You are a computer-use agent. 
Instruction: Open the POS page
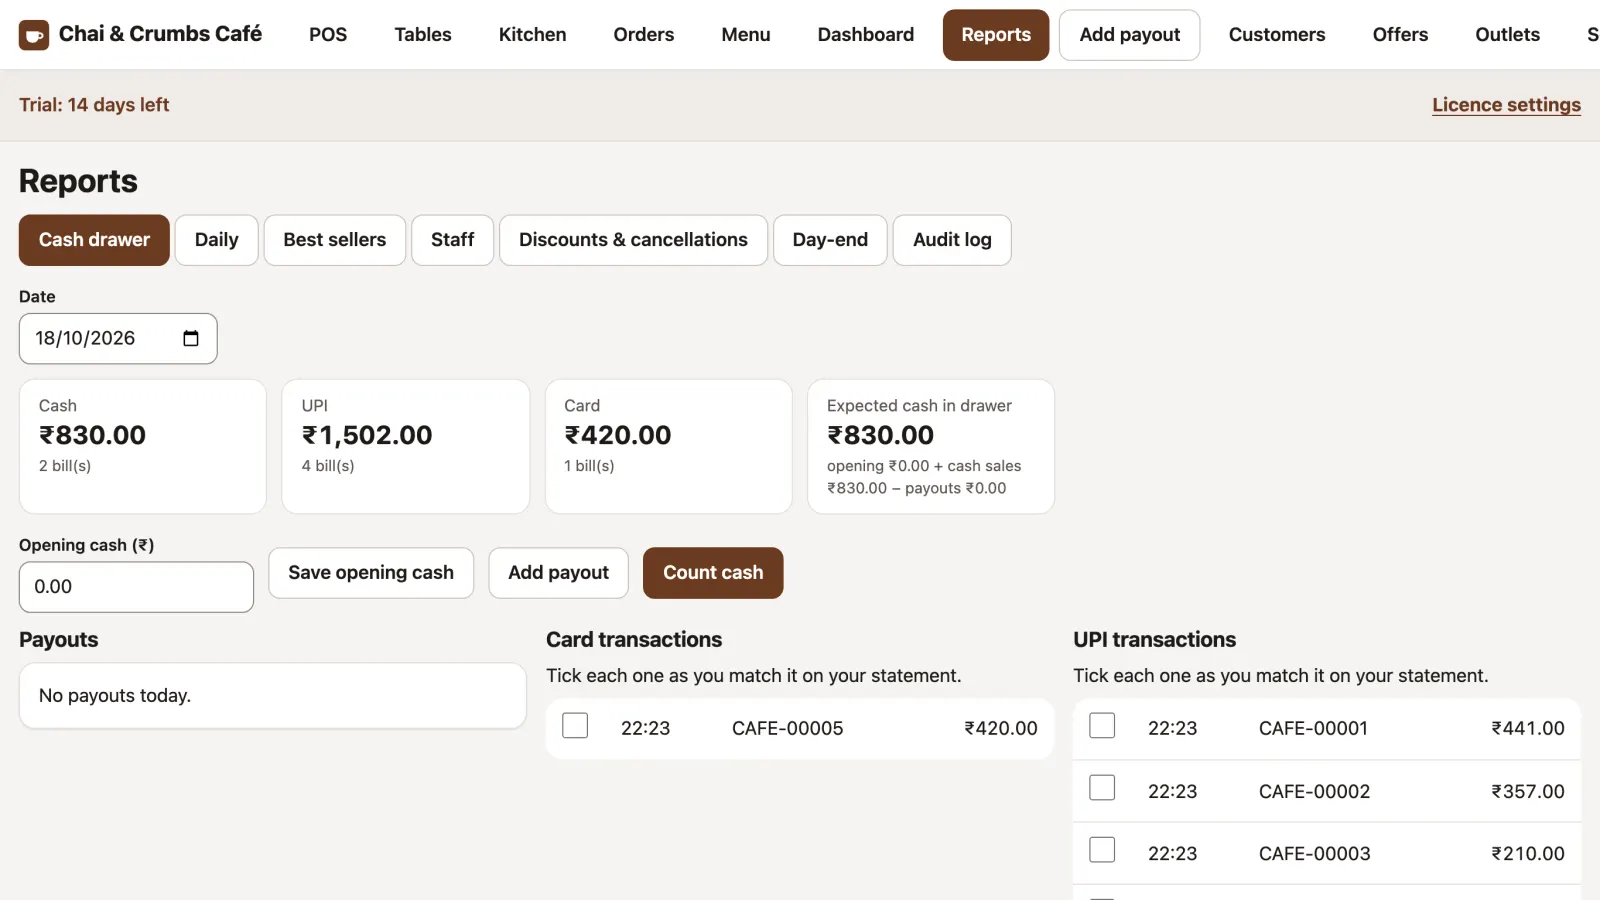328,35
